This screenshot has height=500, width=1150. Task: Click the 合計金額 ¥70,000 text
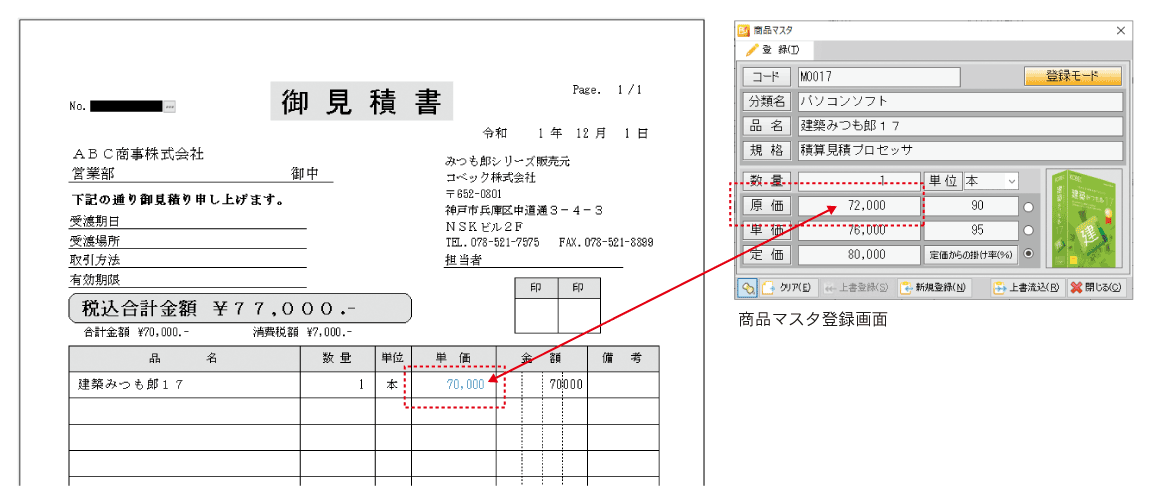coord(136,332)
